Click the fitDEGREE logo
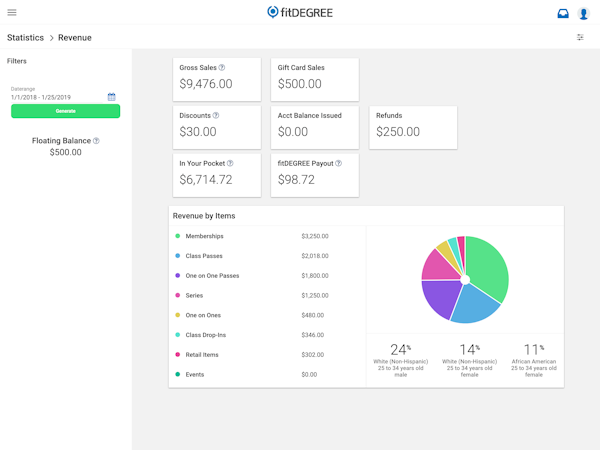600x450 pixels. point(300,13)
